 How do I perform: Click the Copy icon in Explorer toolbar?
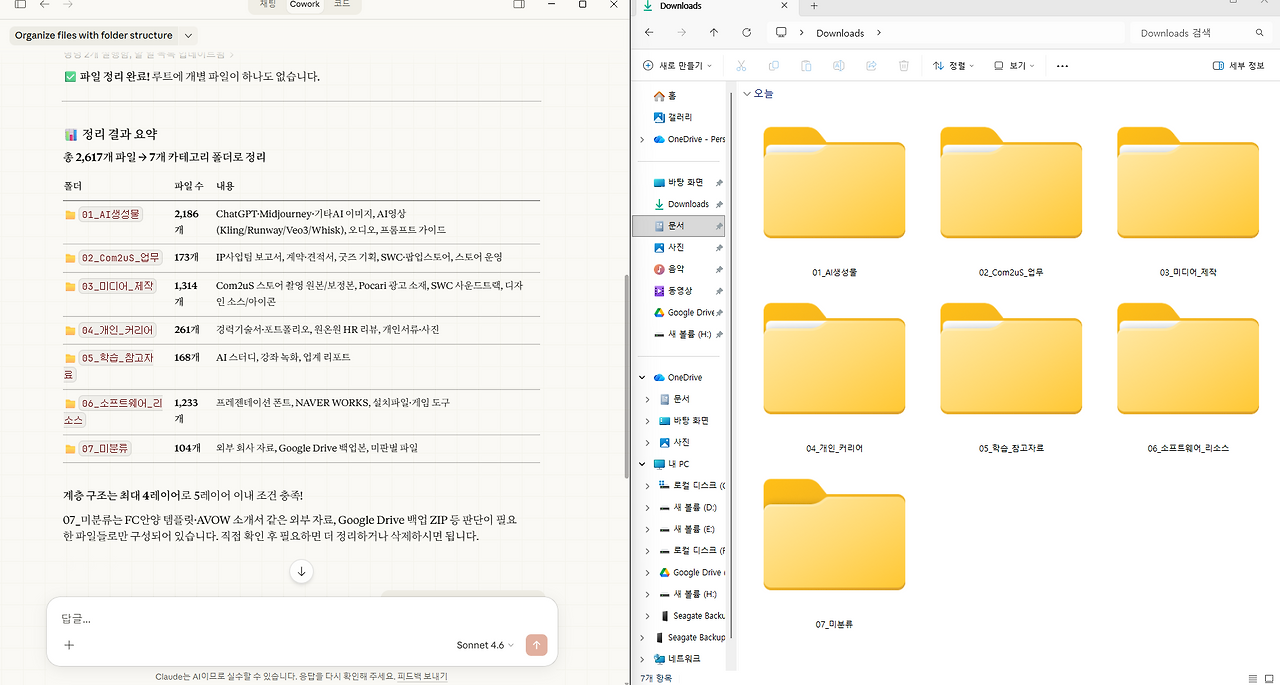[773, 65]
